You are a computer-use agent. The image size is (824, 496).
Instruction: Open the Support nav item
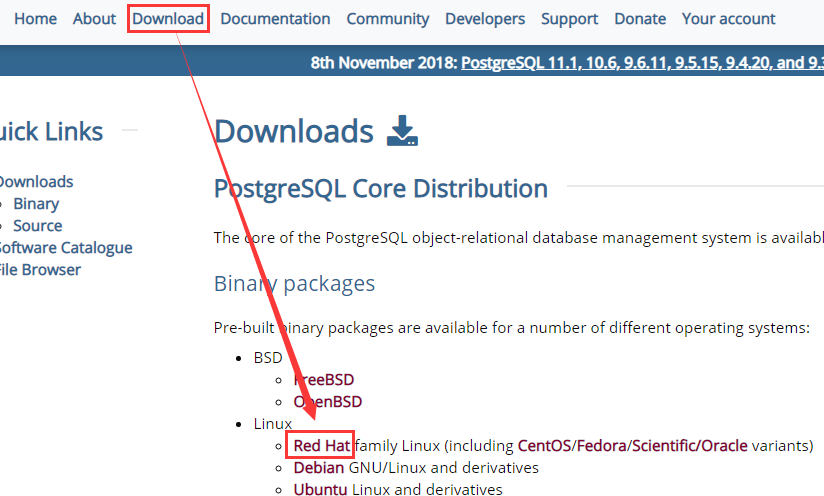570,19
